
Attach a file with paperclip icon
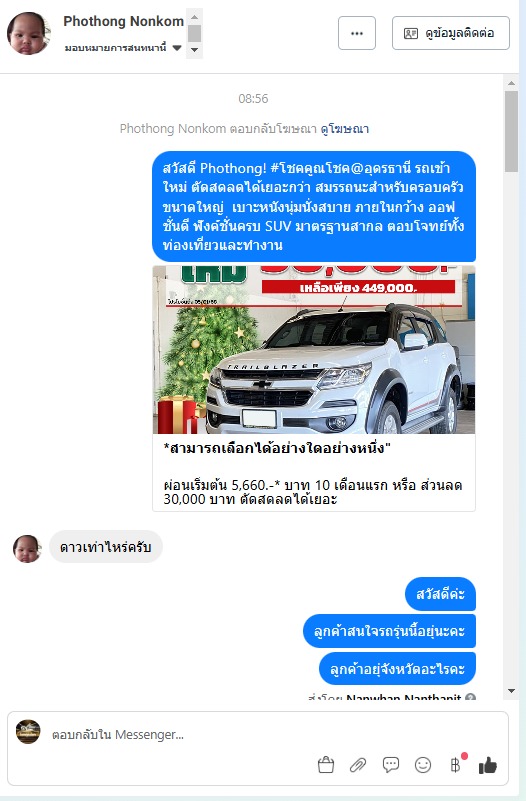pyautogui.click(x=358, y=765)
